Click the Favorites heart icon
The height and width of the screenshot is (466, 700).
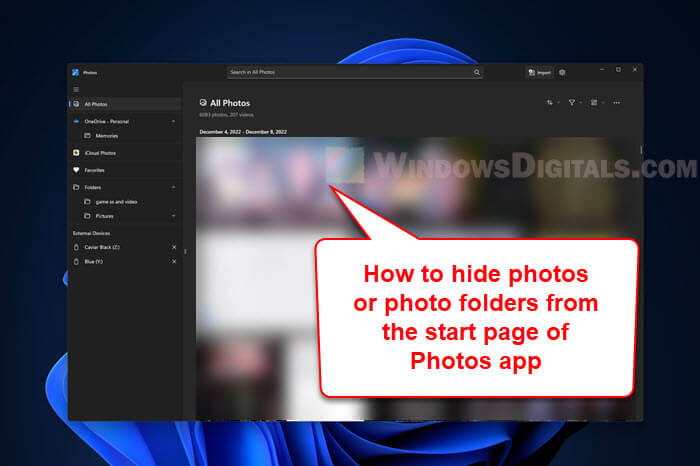(76, 170)
